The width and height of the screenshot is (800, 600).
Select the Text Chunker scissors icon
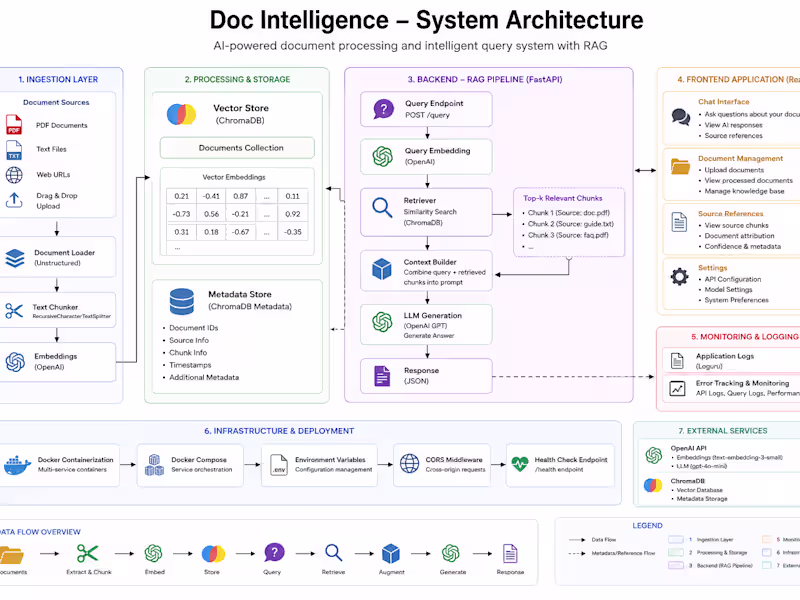14,310
